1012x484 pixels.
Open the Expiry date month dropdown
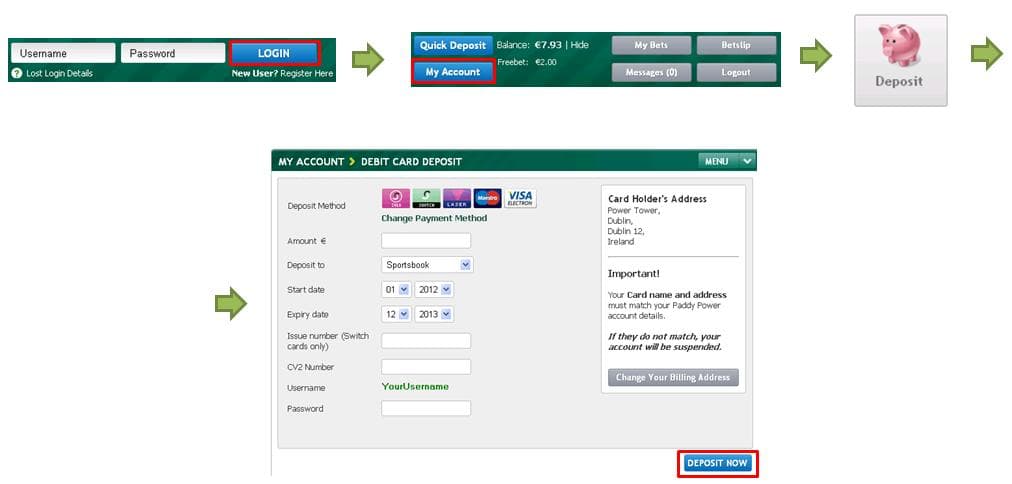click(x=396, y=314)
